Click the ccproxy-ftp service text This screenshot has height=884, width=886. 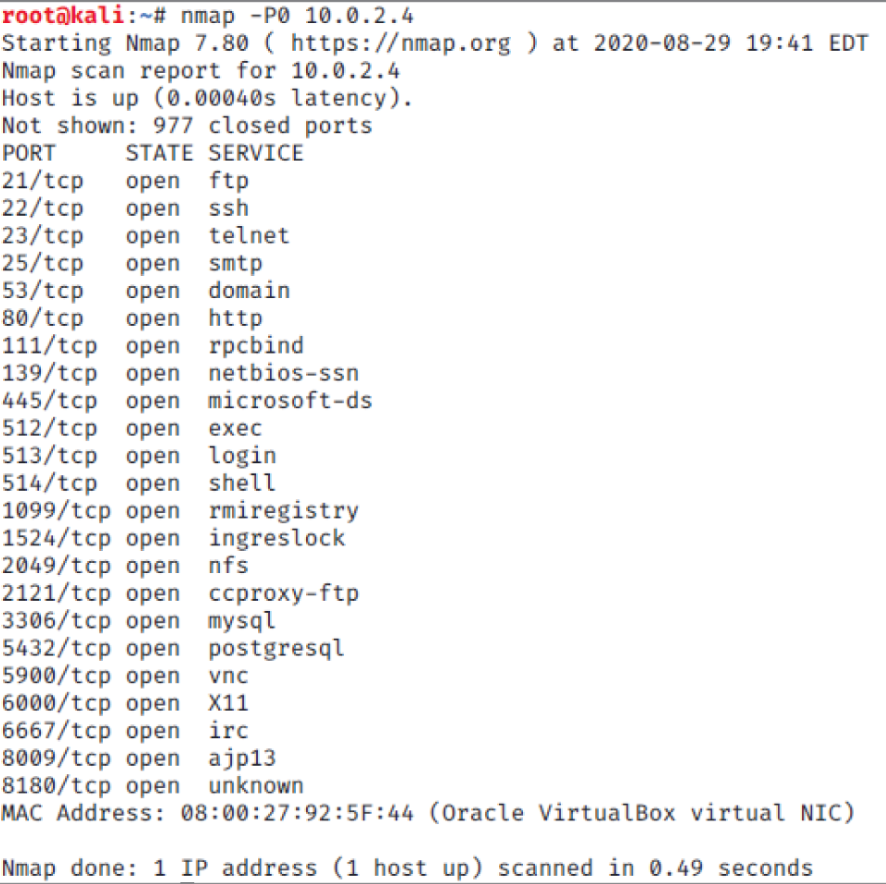click(284, 594)
